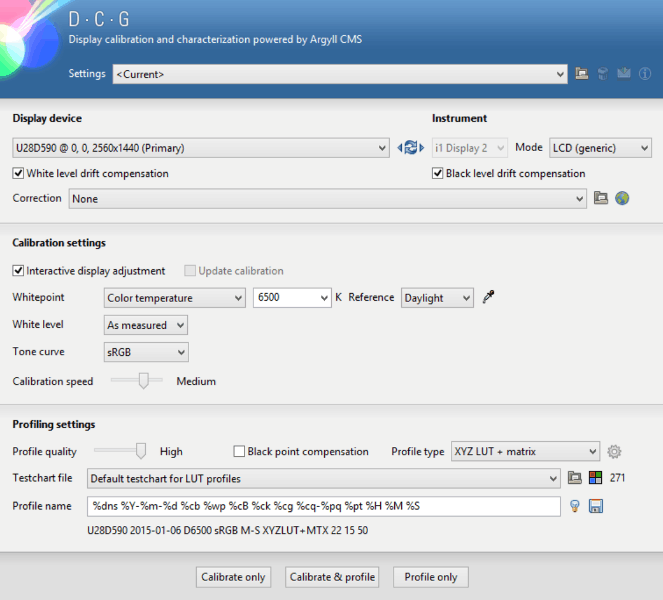This screenshot has height=600, width=663.
Task: Open the Testchart file dropdown
Action: point(324,478)
